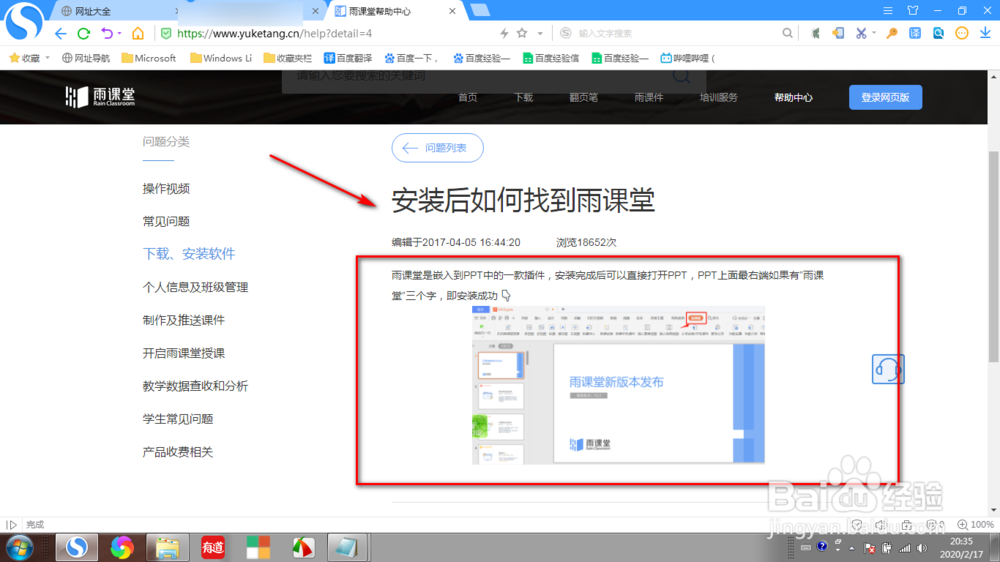Open the browser home page icon
Image resolution: width=1000 pixels, height=562 pixels.
(x=138, y=33)
